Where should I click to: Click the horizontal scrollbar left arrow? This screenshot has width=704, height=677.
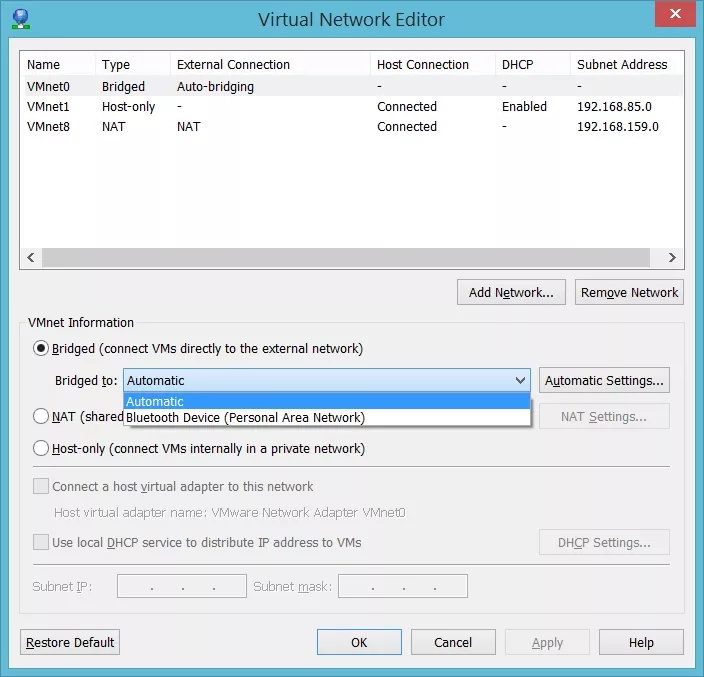click(31, 257)
